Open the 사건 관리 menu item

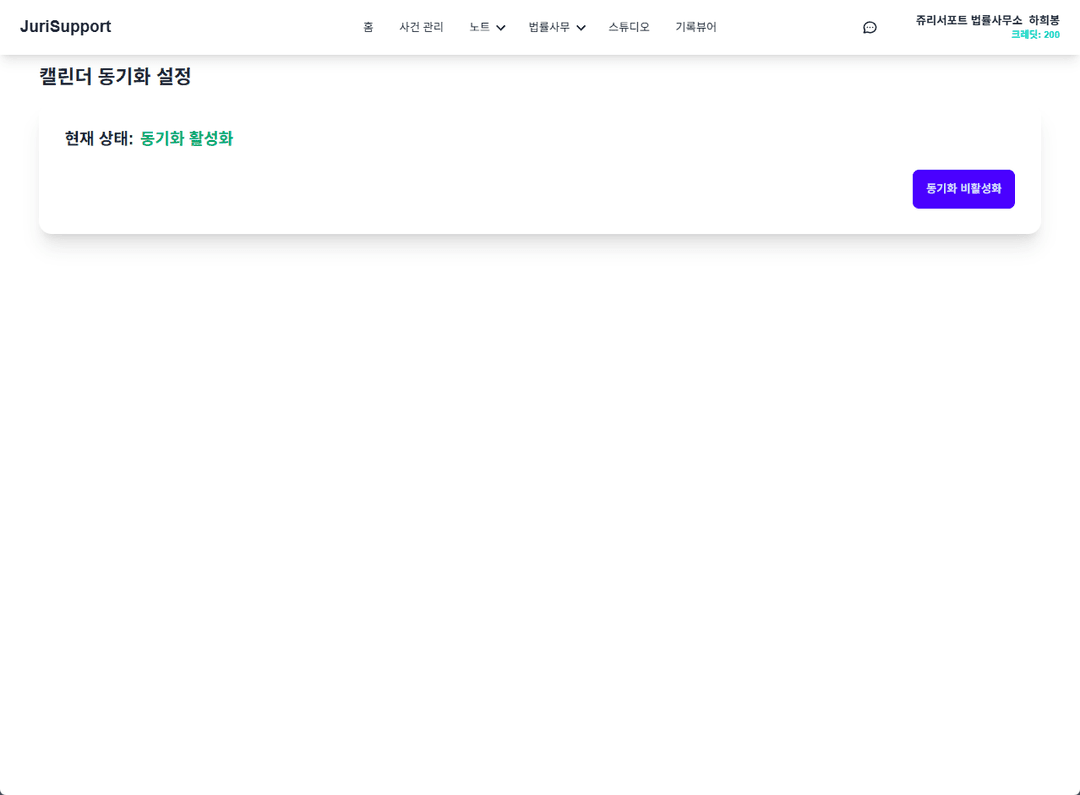(x=421, y=27)
